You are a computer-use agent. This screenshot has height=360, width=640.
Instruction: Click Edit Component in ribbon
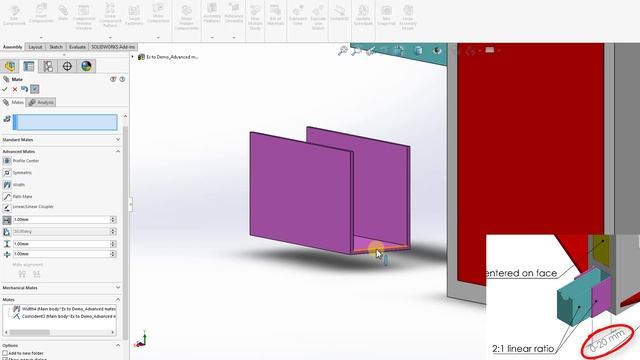click(14, 16)
